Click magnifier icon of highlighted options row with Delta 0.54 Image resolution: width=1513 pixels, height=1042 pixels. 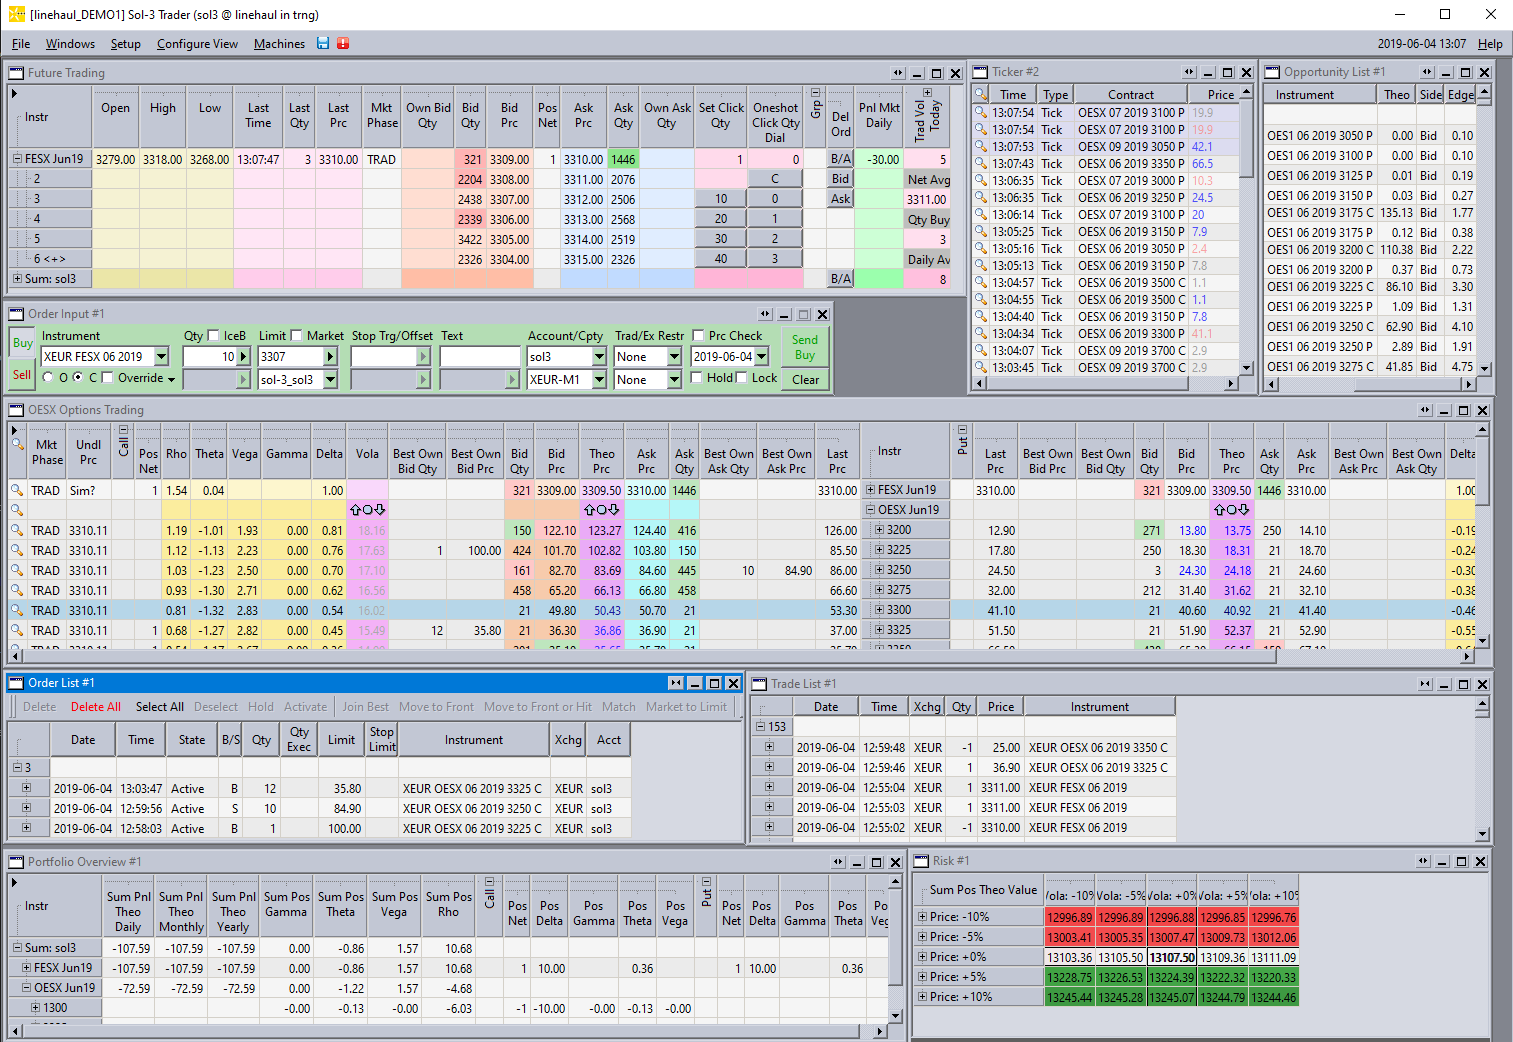point(17,611)
